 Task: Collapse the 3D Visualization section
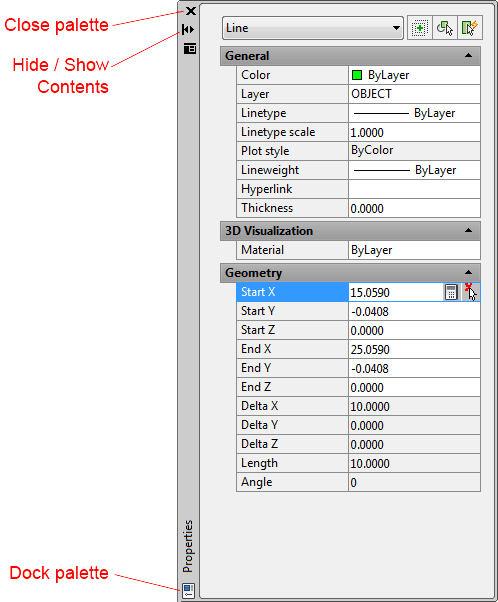click(x=468, y=231)
